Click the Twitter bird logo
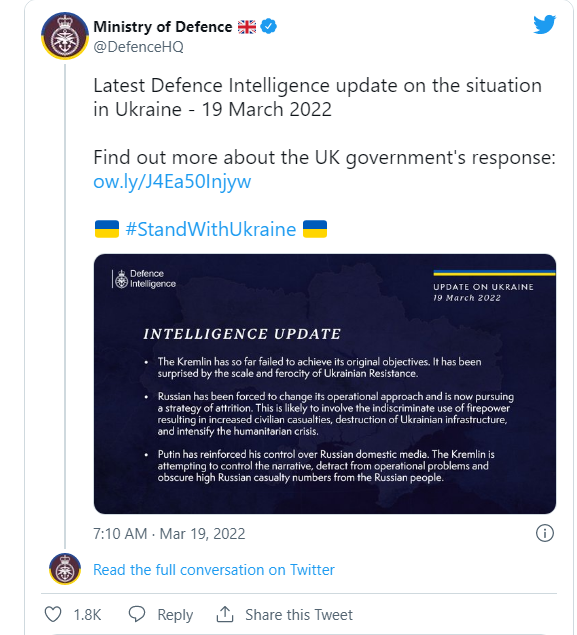 click(x=544, y=25)
